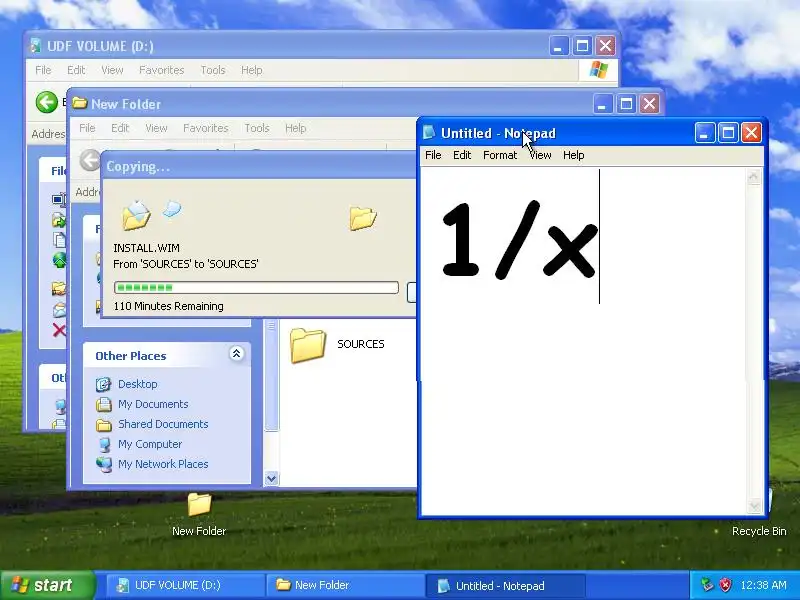Minimize the Notepad window
This screenshot has height=600, width=800.
[x=705, y=133]
